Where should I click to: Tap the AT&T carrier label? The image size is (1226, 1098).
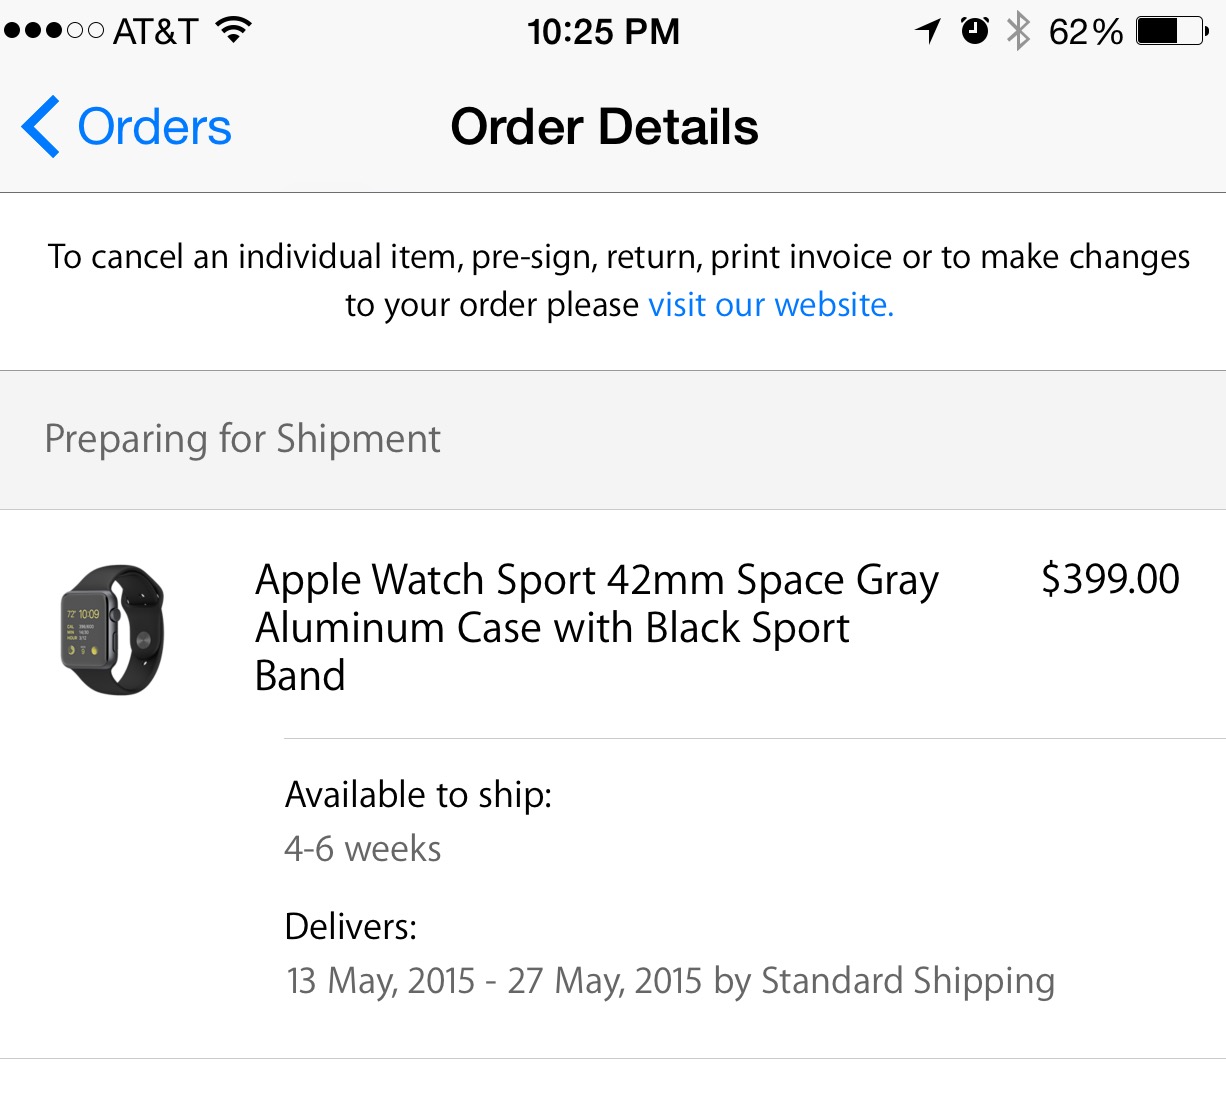click(x=155, y=32)
